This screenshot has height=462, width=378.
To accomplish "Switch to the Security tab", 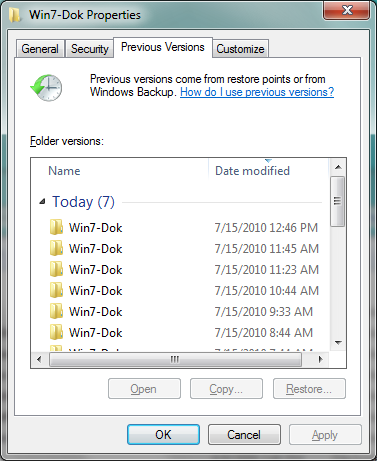I will 89,49.
